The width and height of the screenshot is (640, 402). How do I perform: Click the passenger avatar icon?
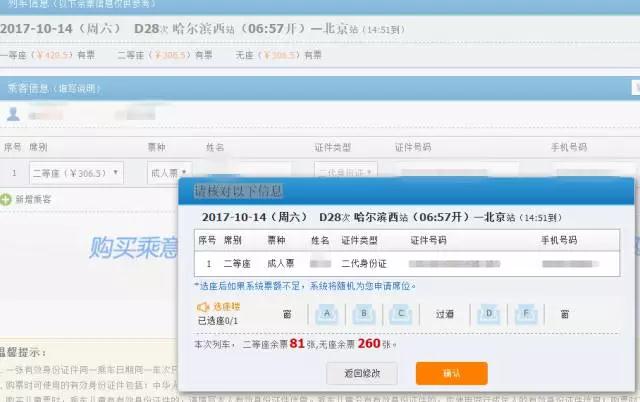pyautogui.click(x=13, y=115)
